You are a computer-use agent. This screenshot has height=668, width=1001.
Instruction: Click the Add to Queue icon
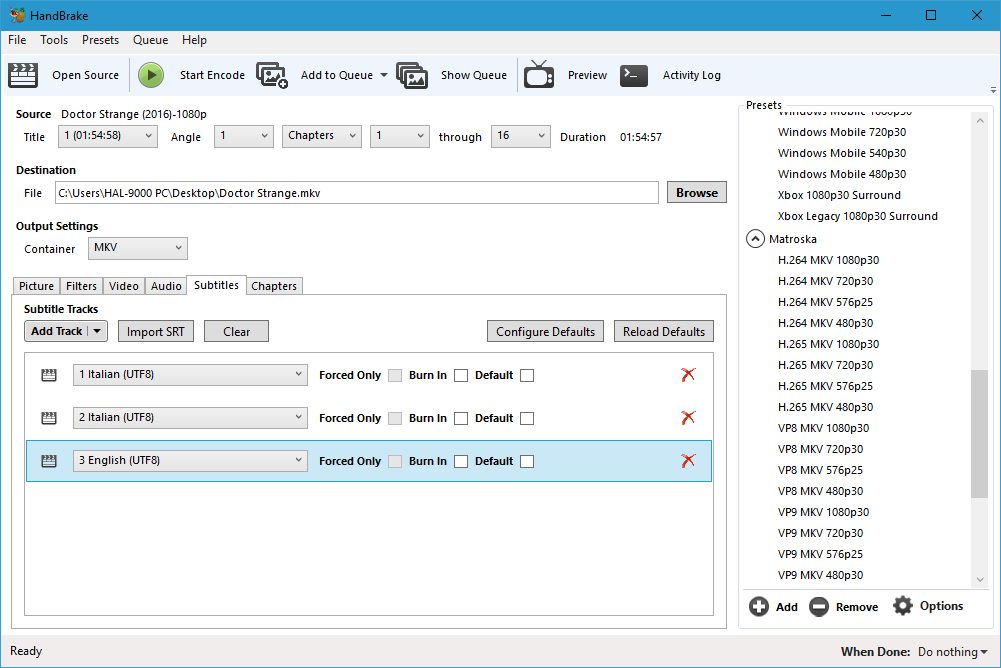tap(272, 75)
